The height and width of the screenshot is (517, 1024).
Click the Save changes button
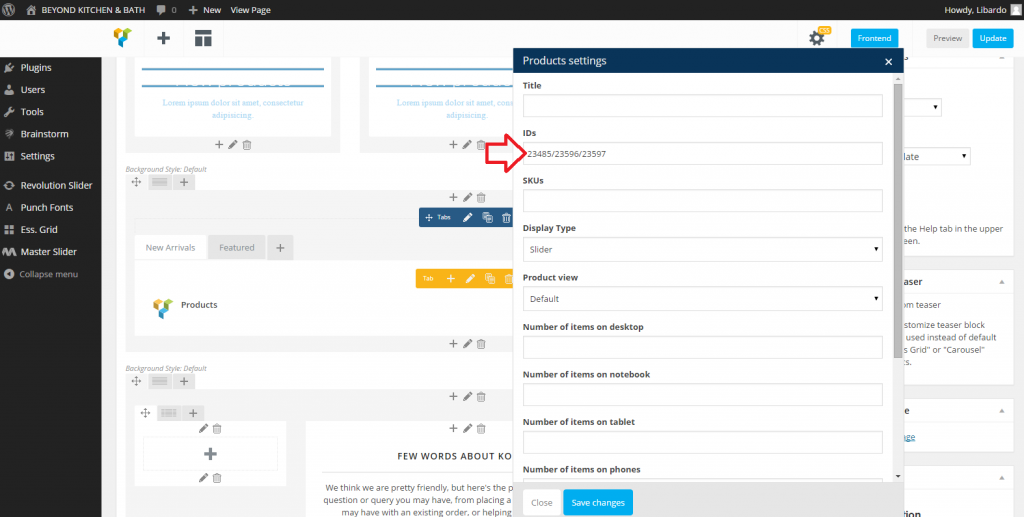pyautogui.click(x=597, y=502)
